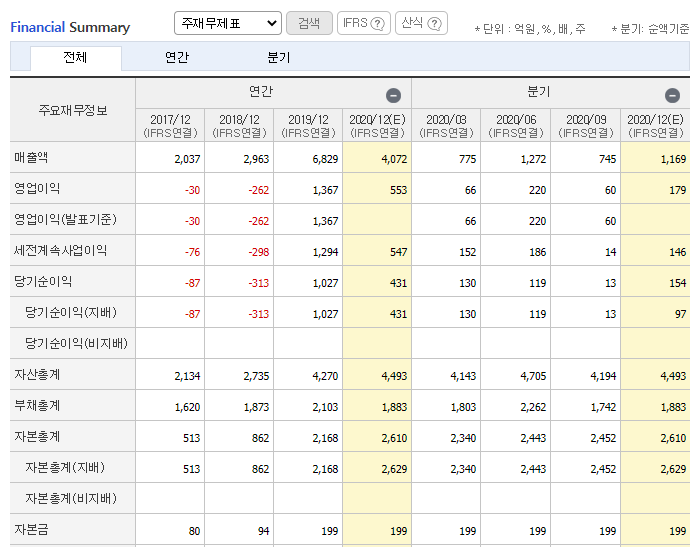The image size is (696, 547).
Task: Switch to the 연간 tab
Action: pos(177,58)
